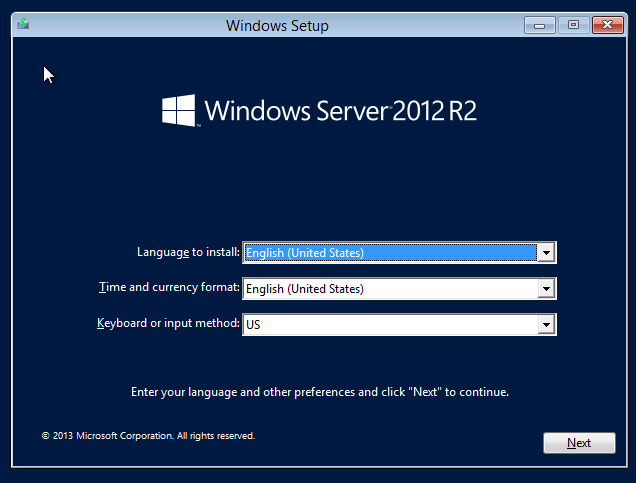
Task: Minimize the Windows Setup window
Action: click(540, 25)
